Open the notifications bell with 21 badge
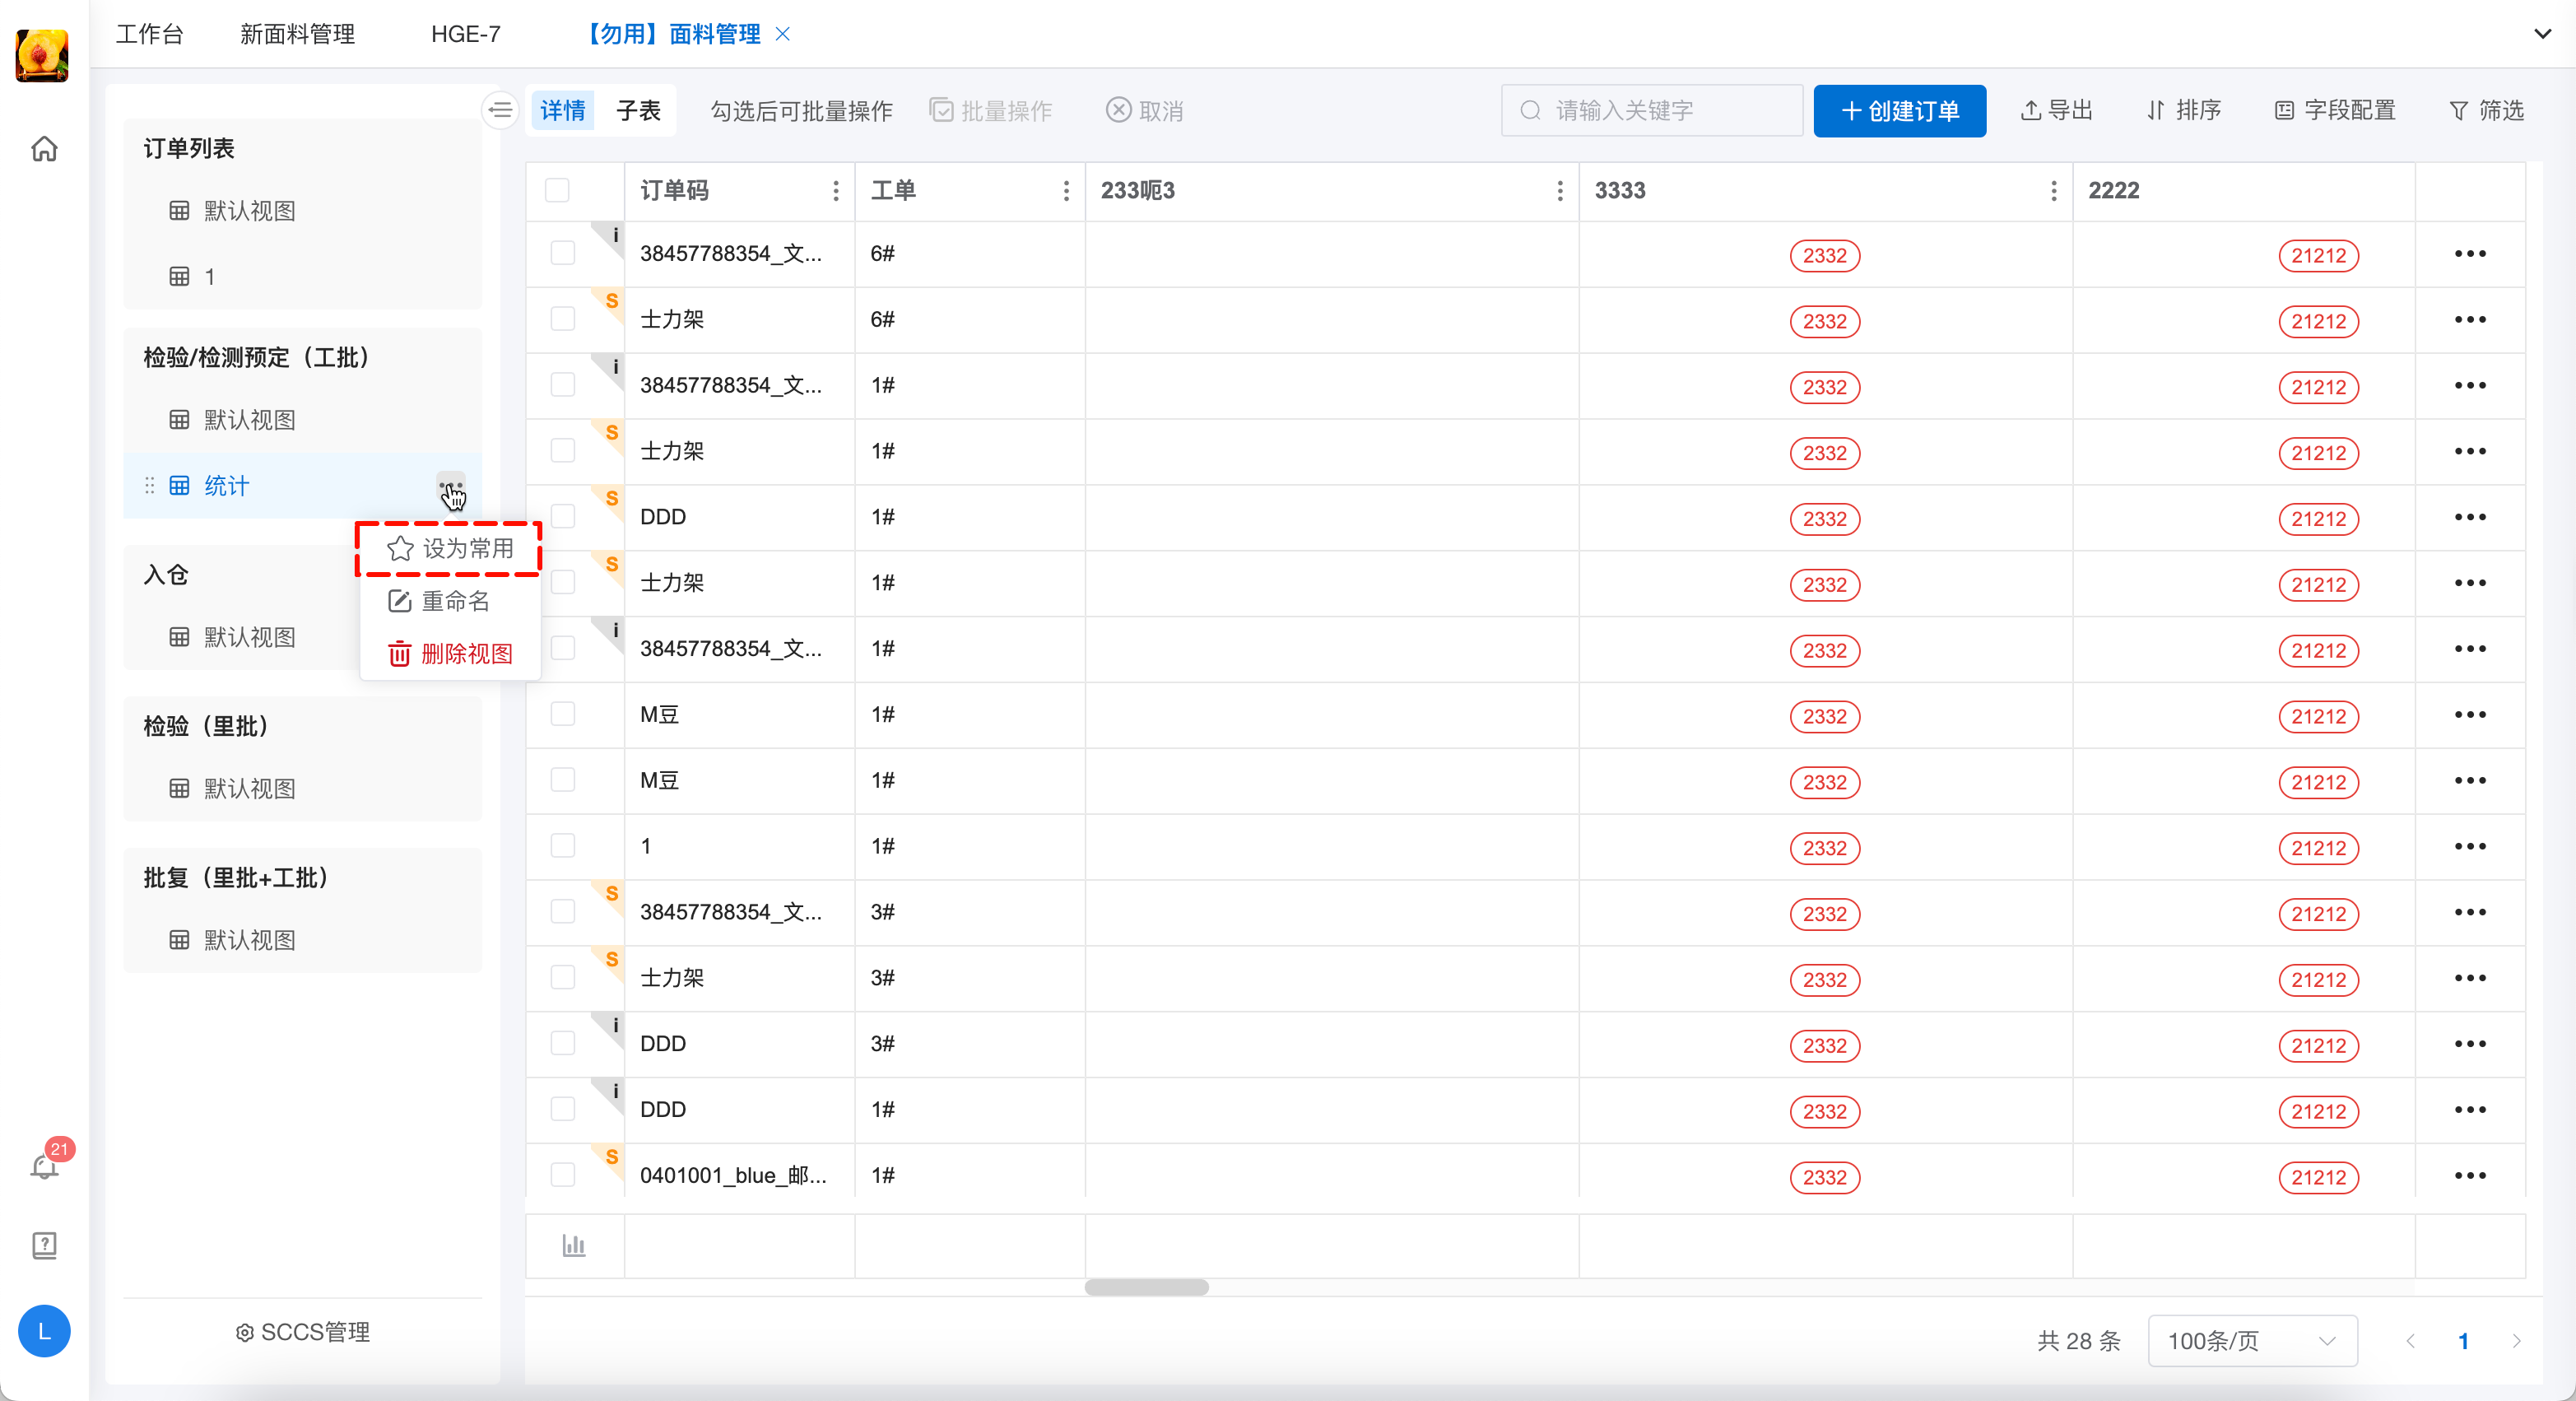 (44, 1166)
